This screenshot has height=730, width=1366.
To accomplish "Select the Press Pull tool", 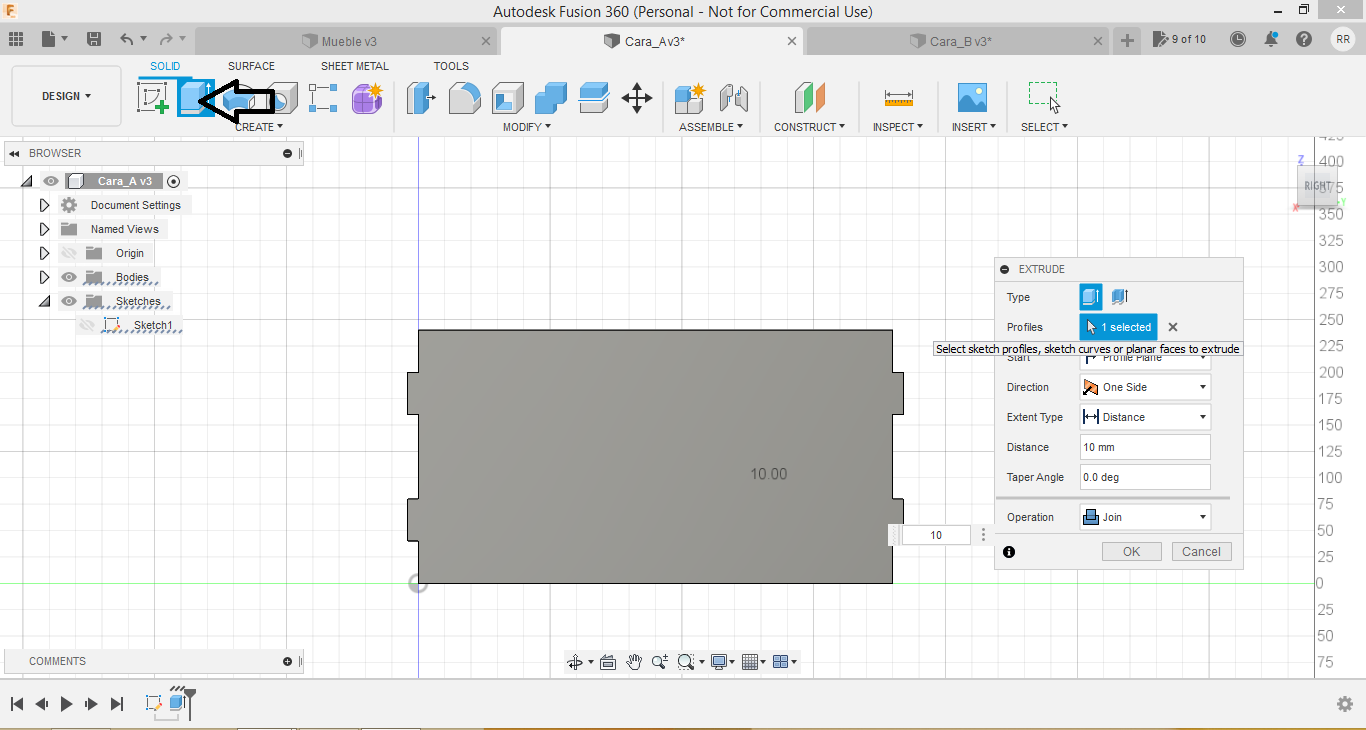I will pos(421,98).
